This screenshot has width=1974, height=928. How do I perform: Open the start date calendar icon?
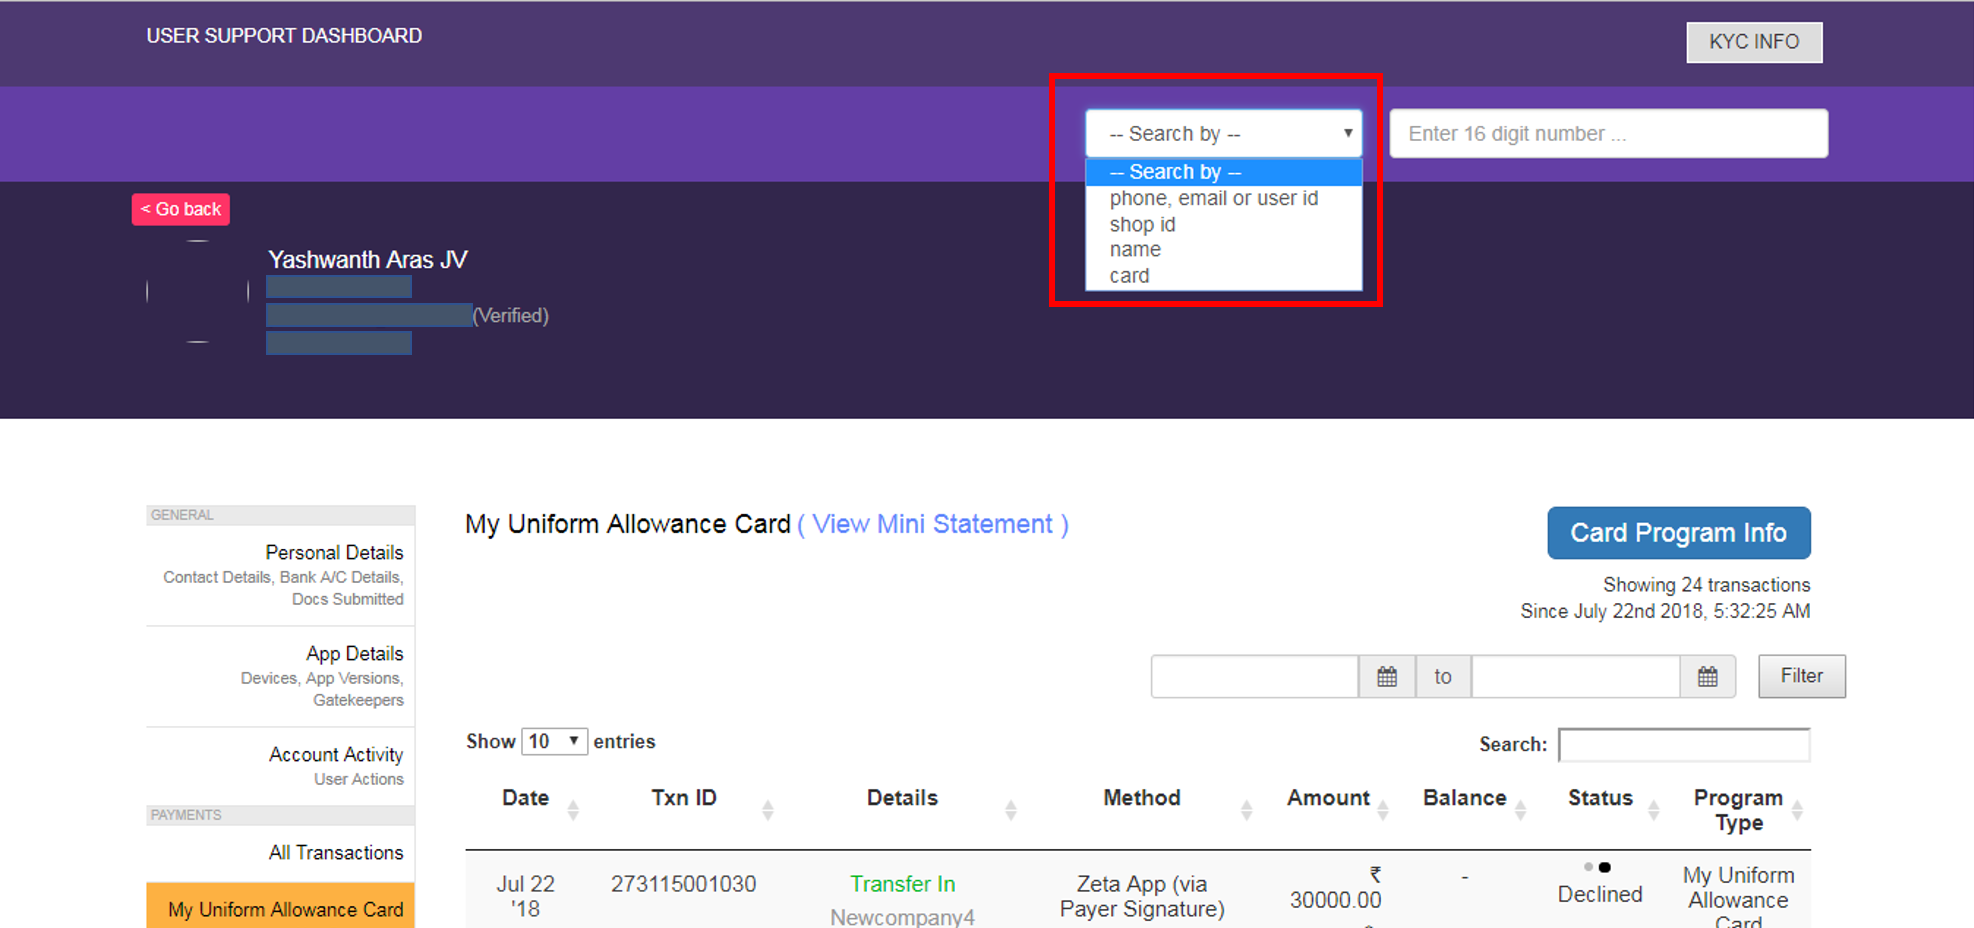[x=1387, y=677]
